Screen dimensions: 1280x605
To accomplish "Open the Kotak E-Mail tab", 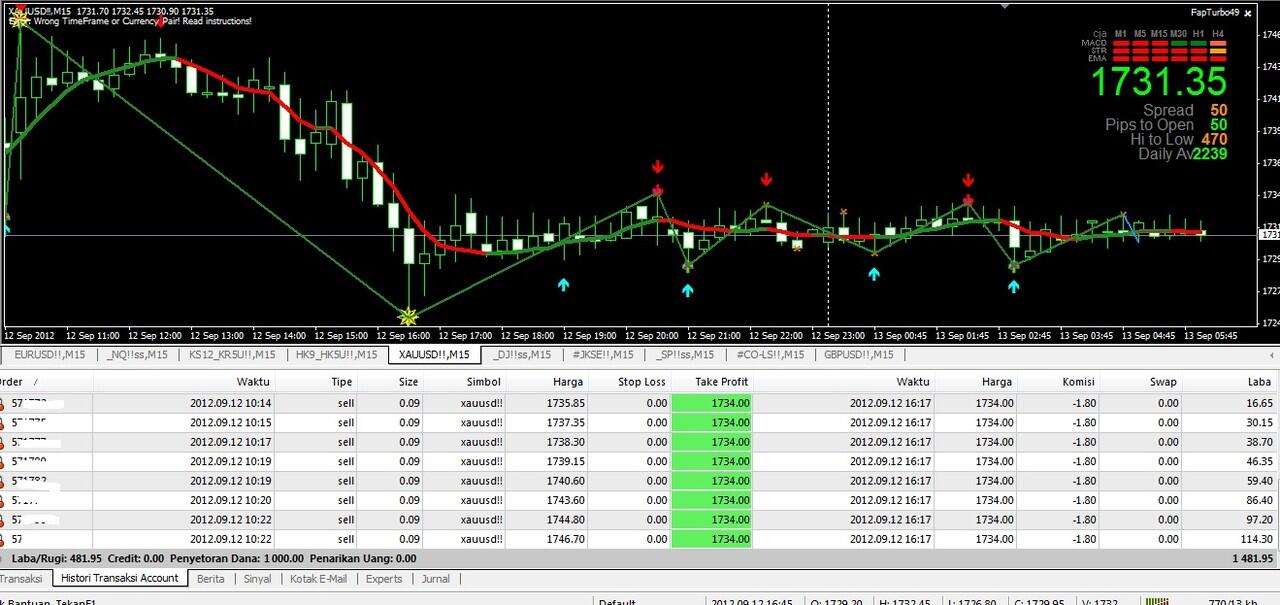I will pos(318,578).
